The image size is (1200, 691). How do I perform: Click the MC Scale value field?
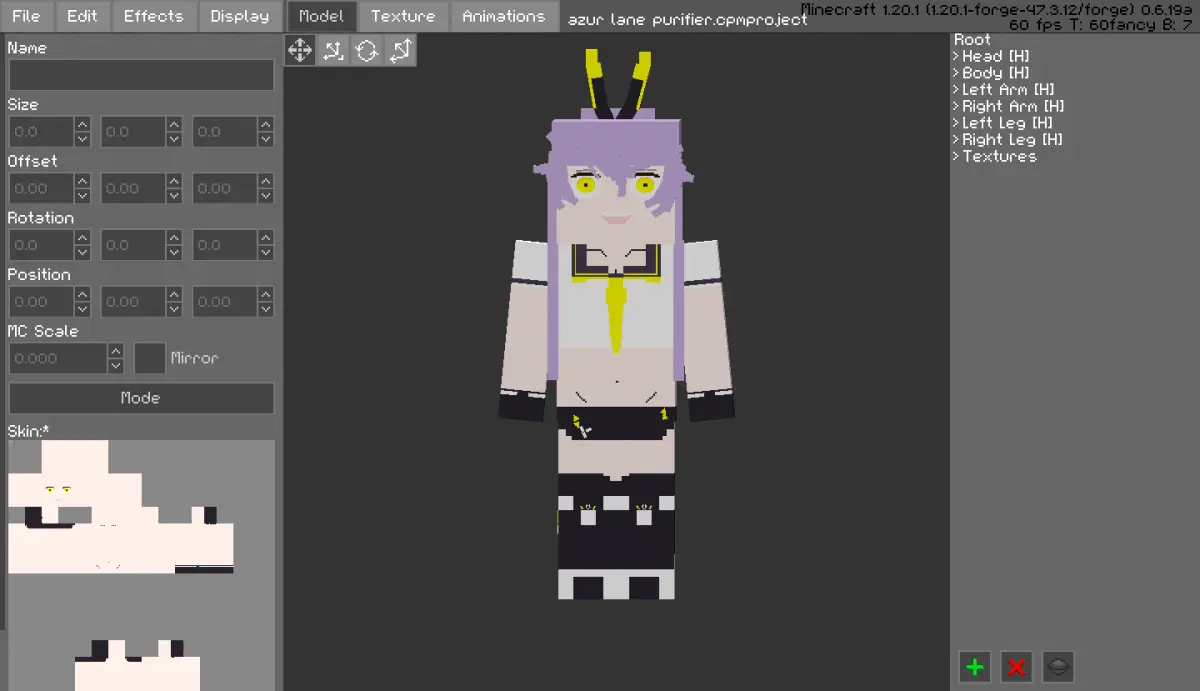57,358
